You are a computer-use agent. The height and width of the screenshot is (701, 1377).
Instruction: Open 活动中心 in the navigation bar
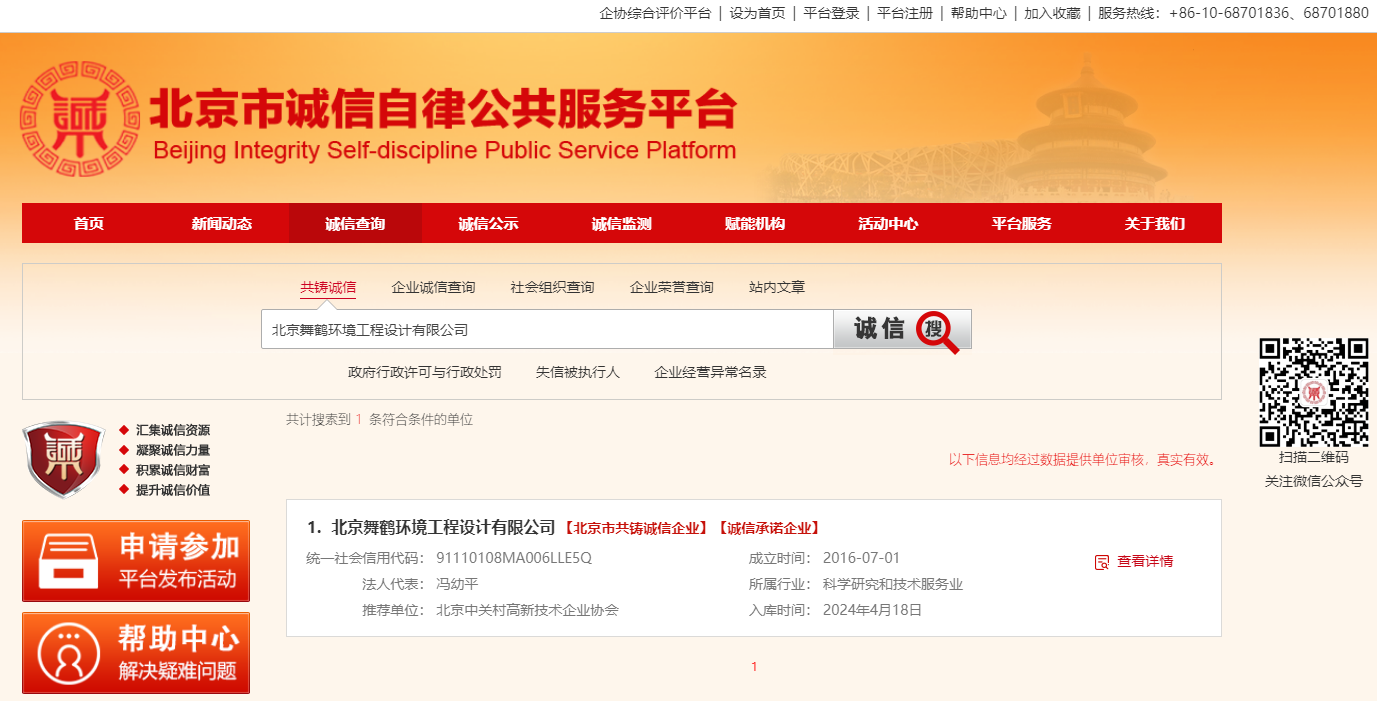pyautogui.click(x=888, y=224)
